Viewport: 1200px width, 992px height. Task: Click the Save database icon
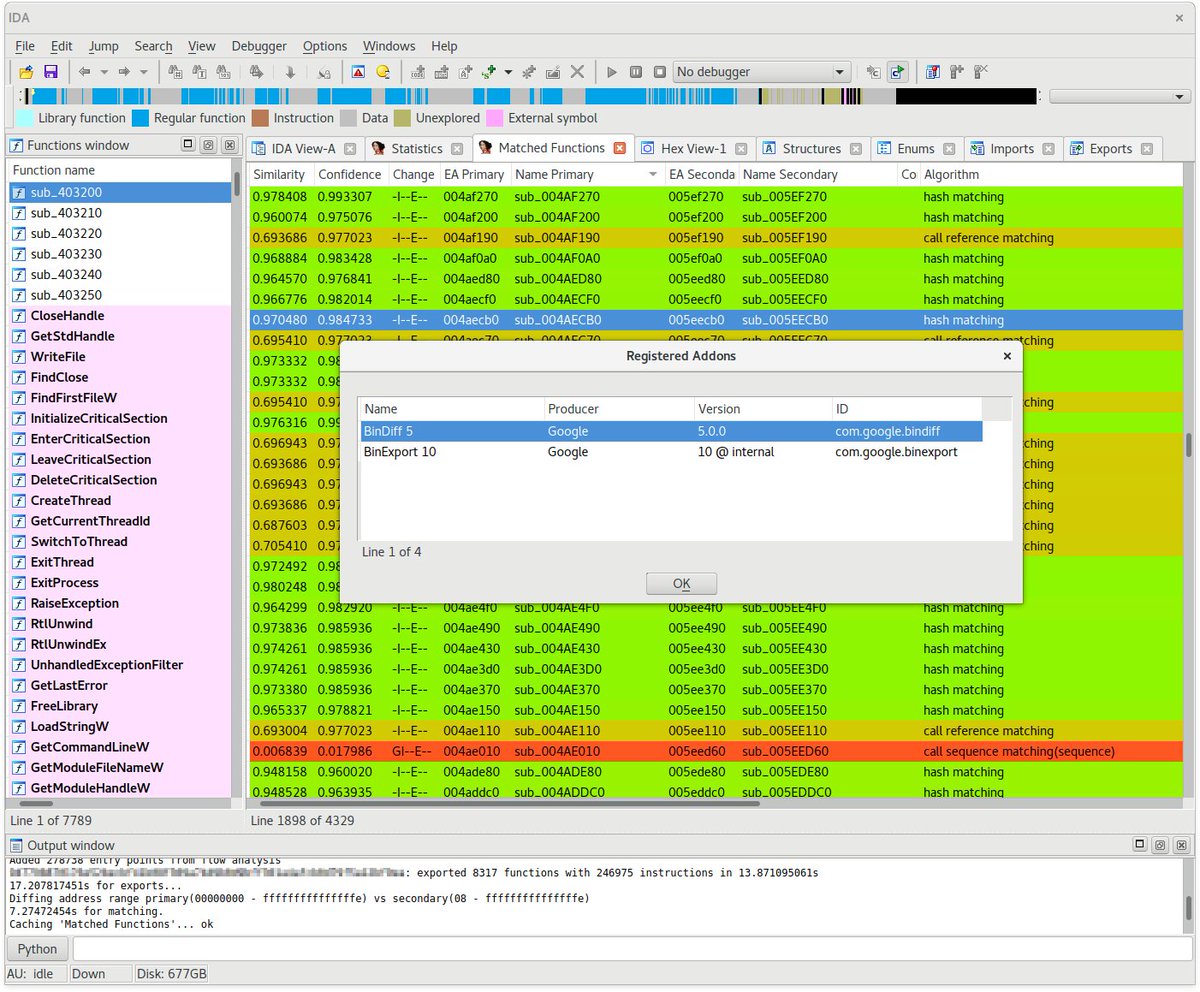[50, 71]
